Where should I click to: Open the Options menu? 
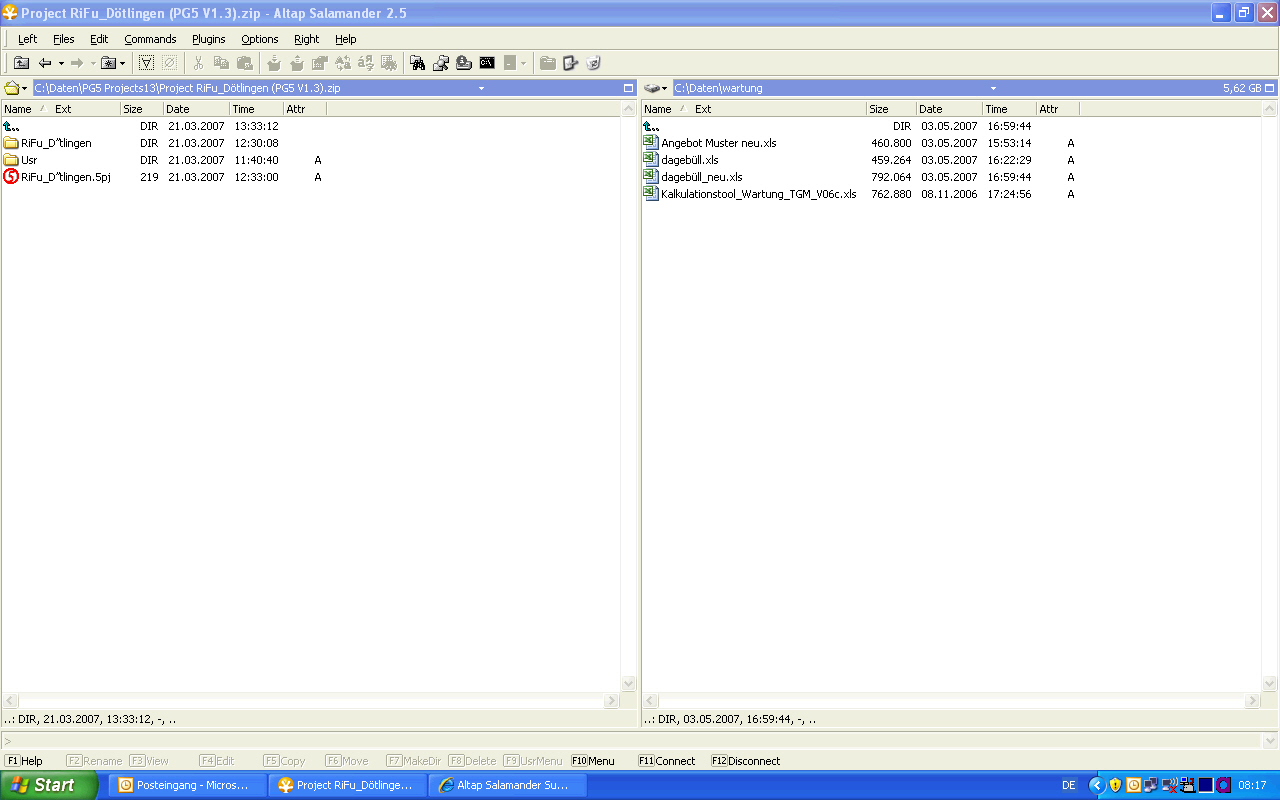click(260, 39)
